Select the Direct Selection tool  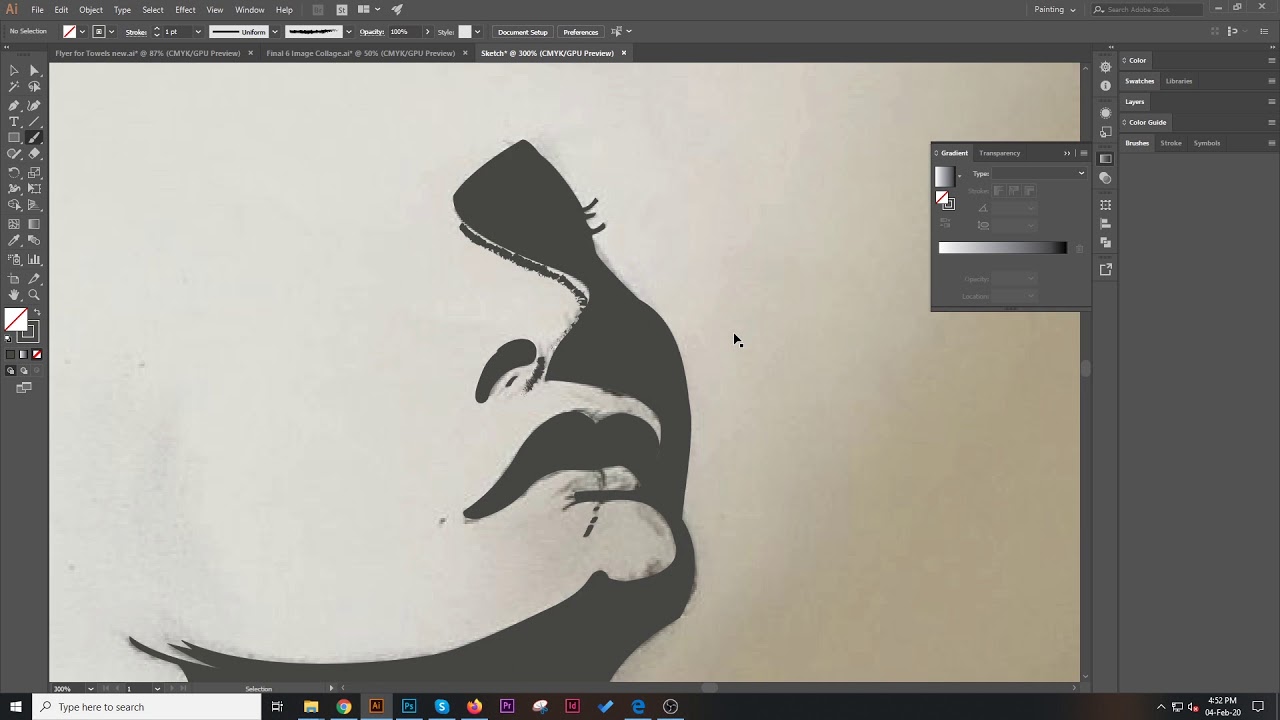pyautogui.click(x=34, y=70)
